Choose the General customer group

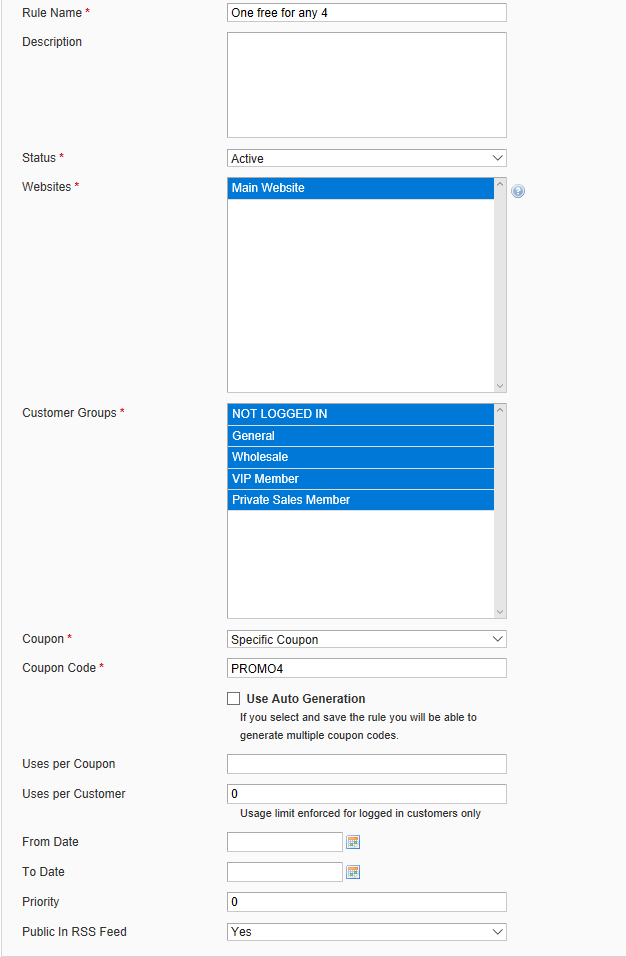pos(360,436)
